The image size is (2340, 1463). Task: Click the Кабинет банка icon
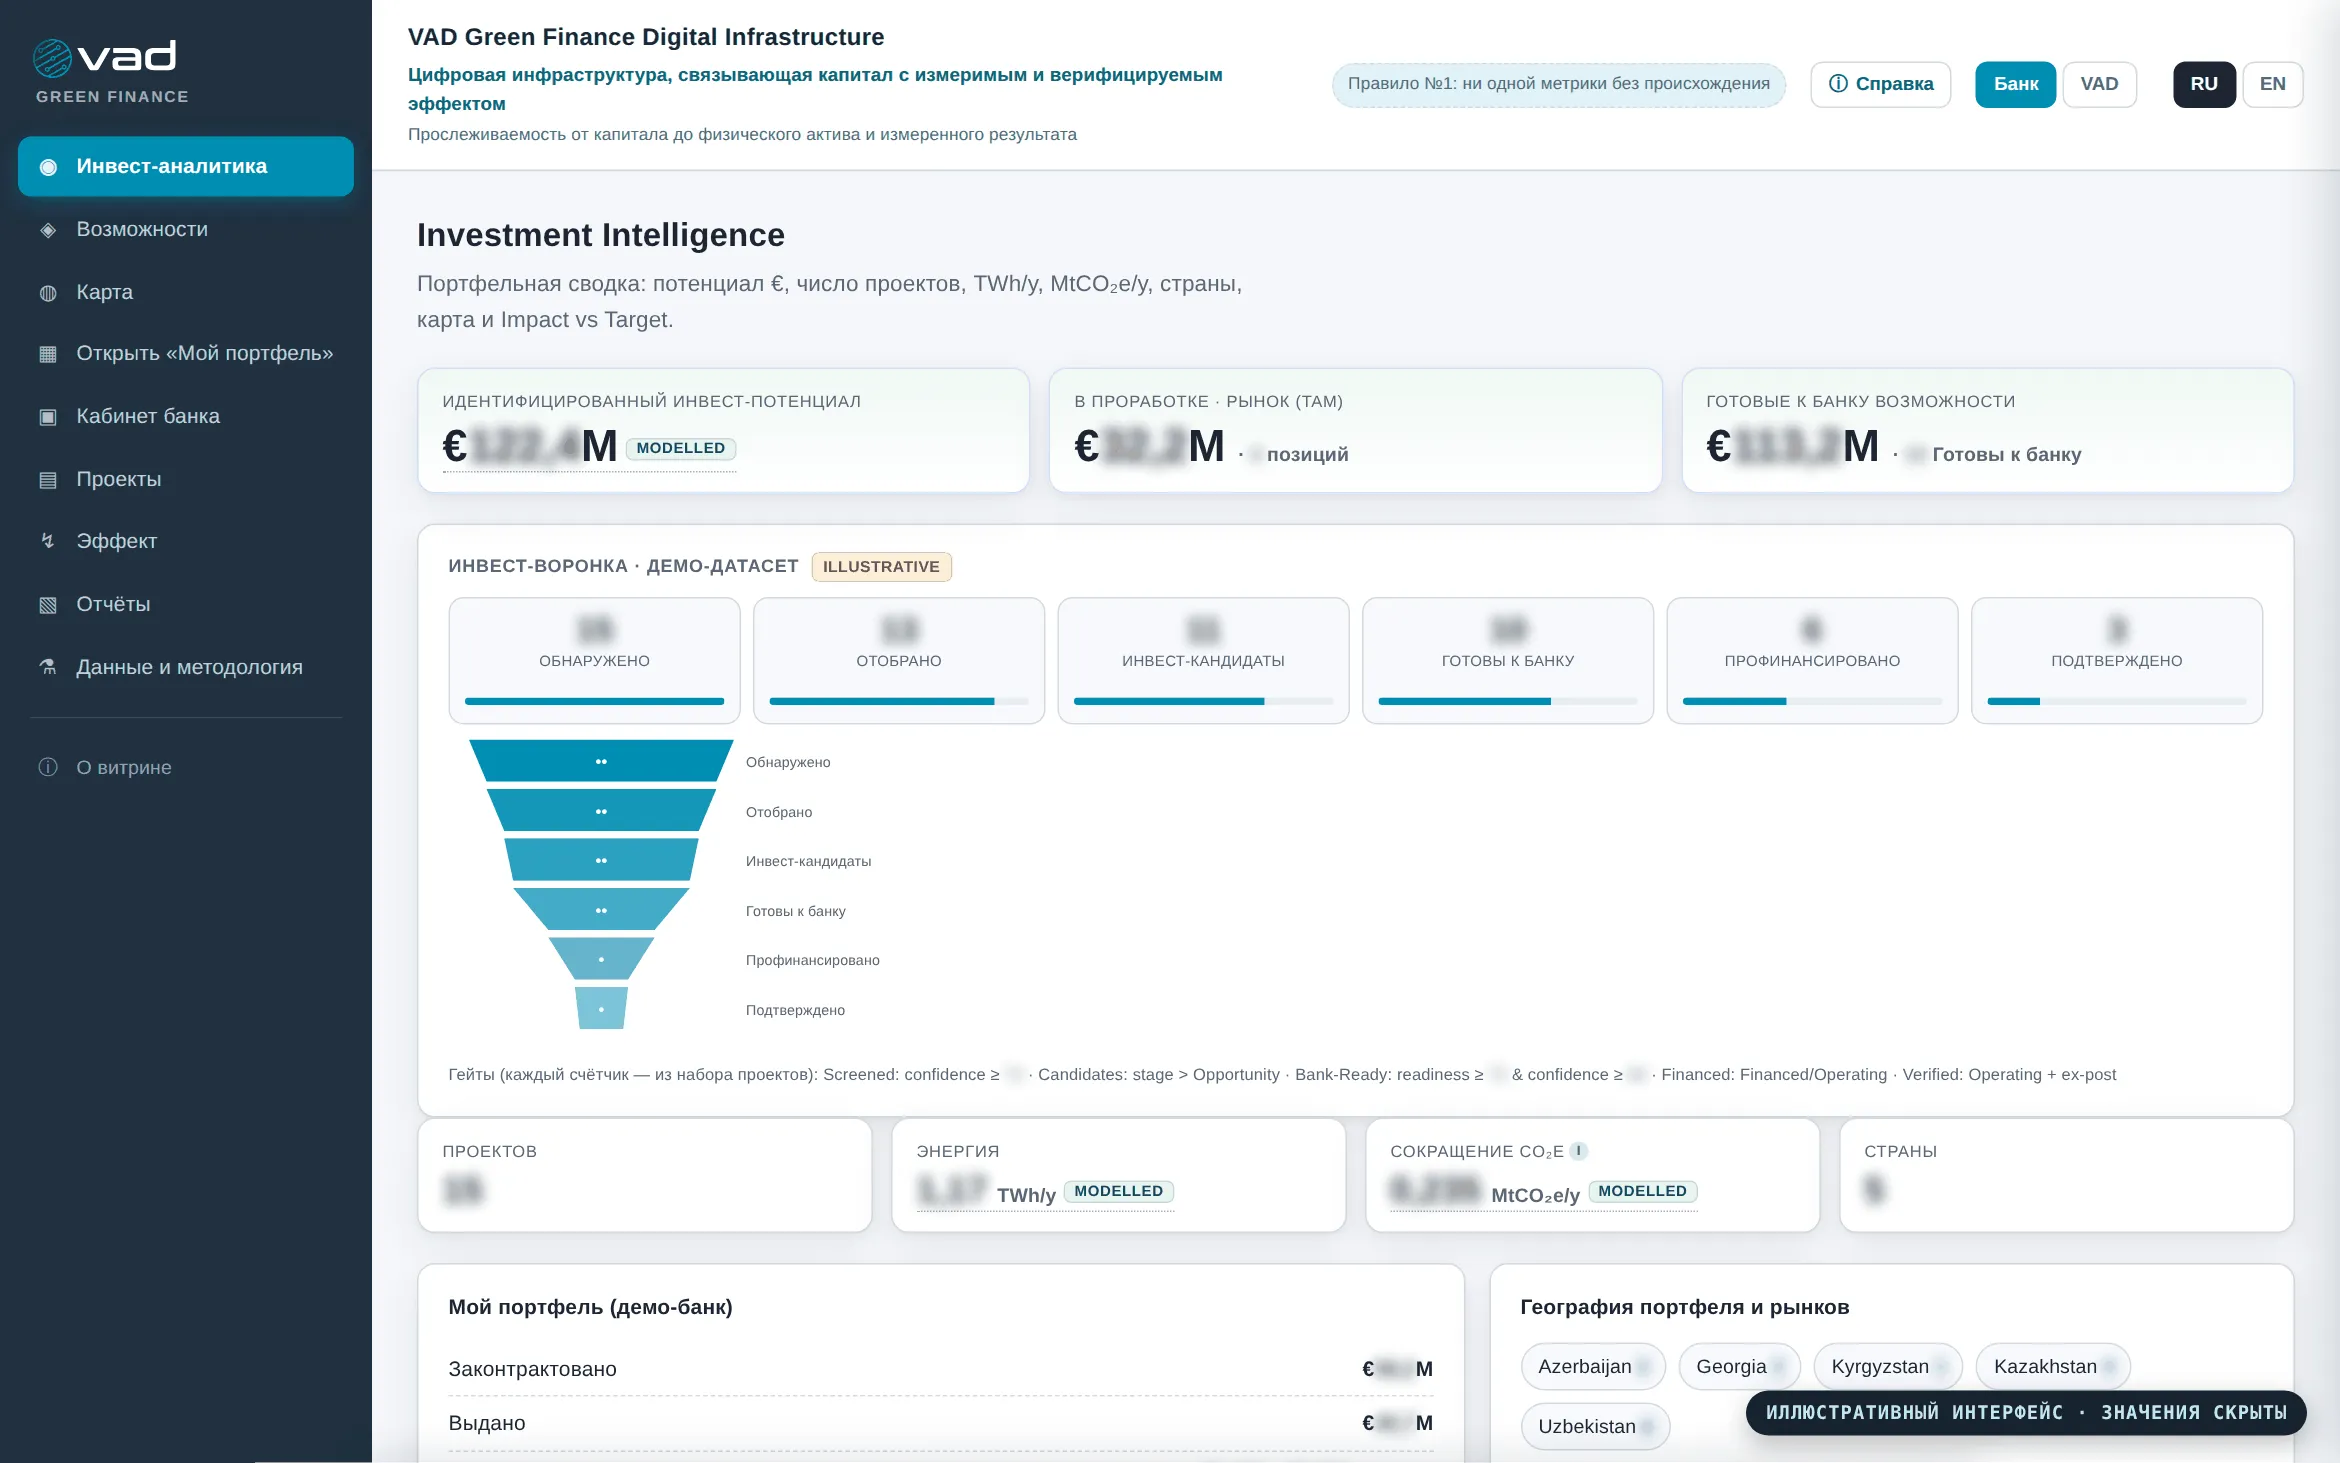tap(48, 417)
